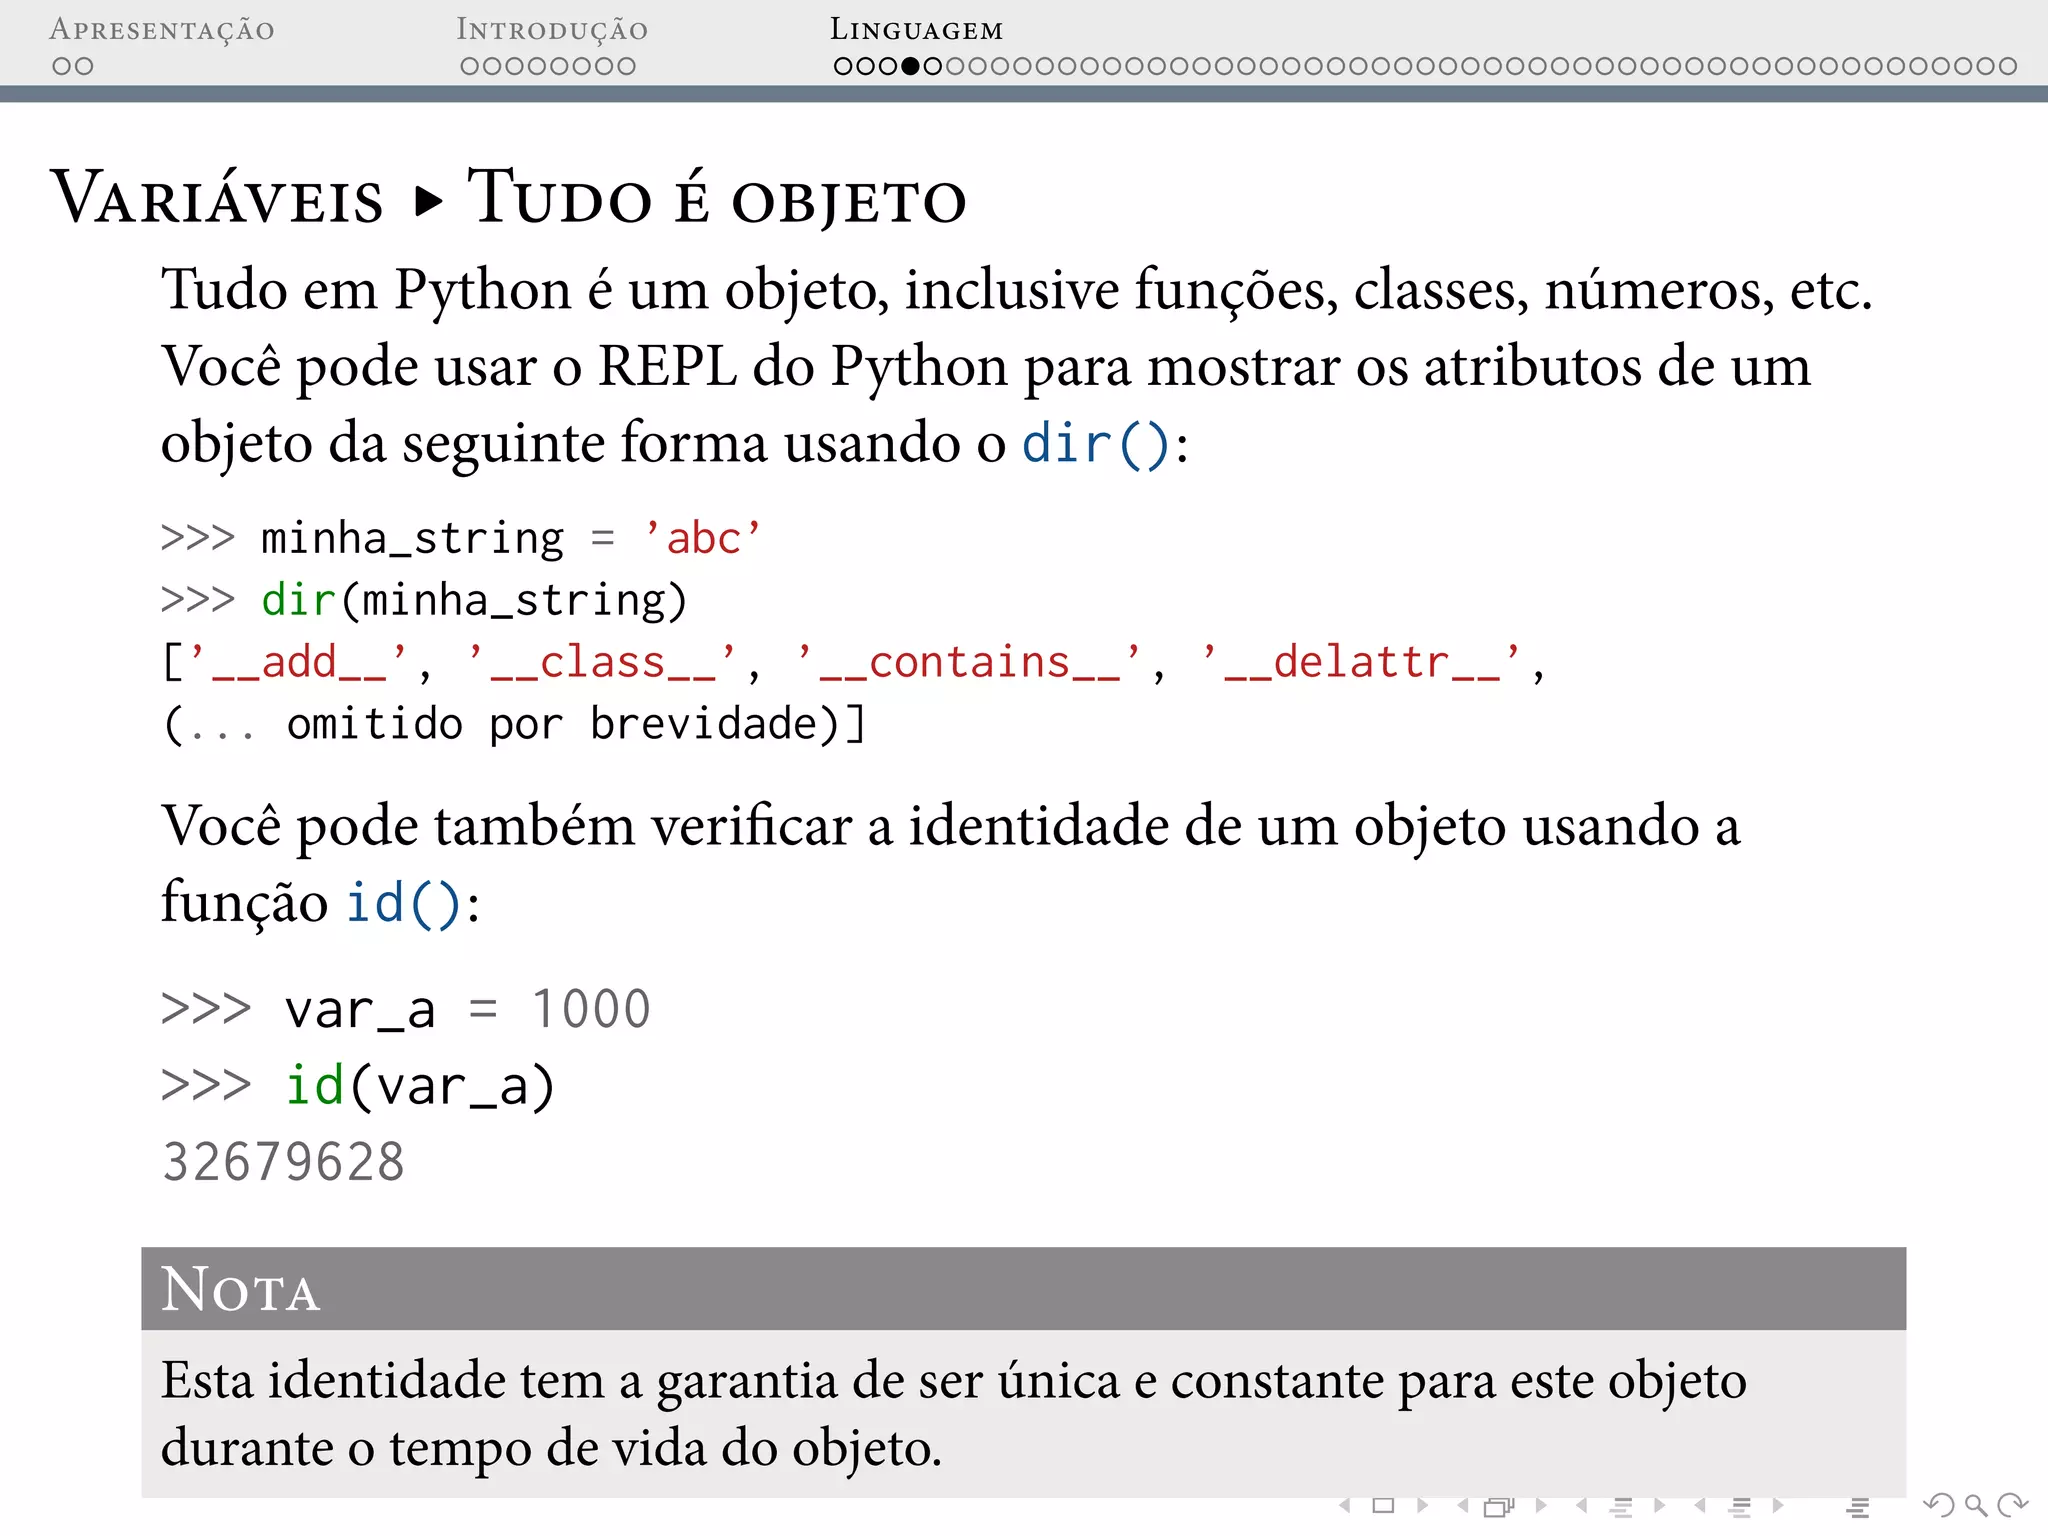This screenshot has height=1536, width=2048.
Task: Select last slide dot under Linguagem
Action: coord(2007,66)
